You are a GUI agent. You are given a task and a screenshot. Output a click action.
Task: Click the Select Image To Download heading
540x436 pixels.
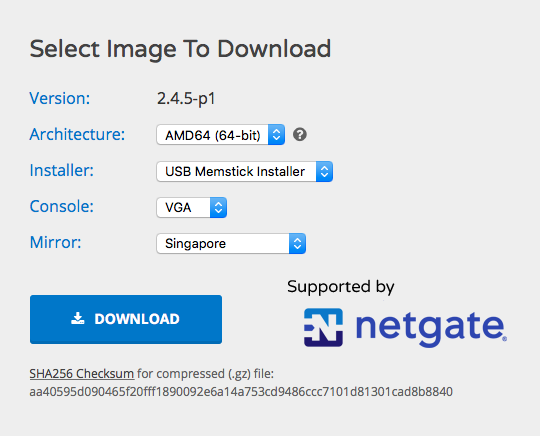click(180, 49)
